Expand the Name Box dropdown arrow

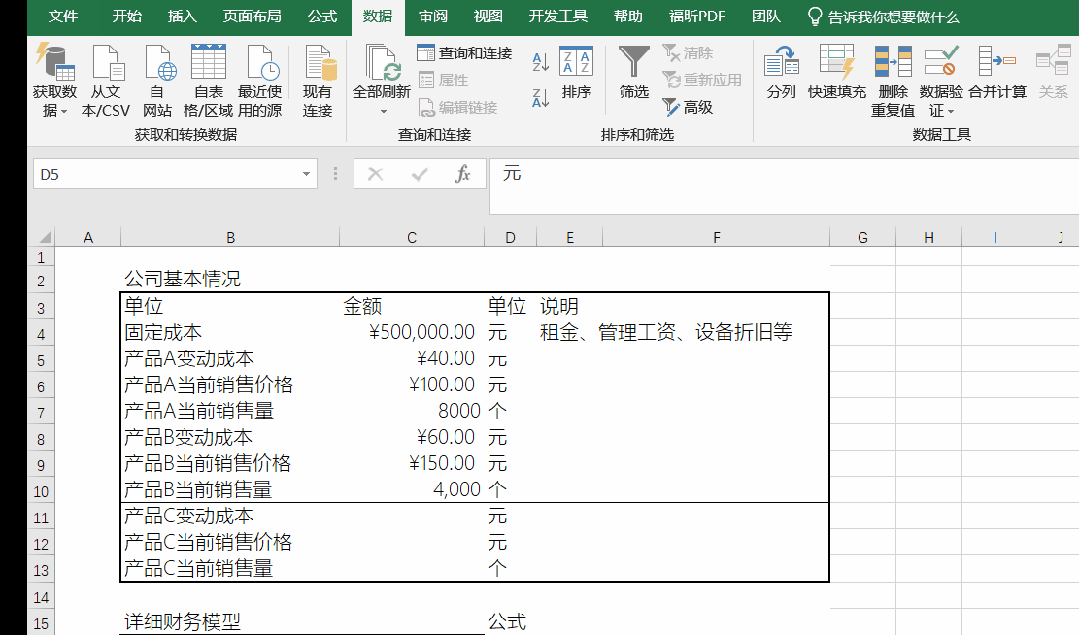coord(306,174)
